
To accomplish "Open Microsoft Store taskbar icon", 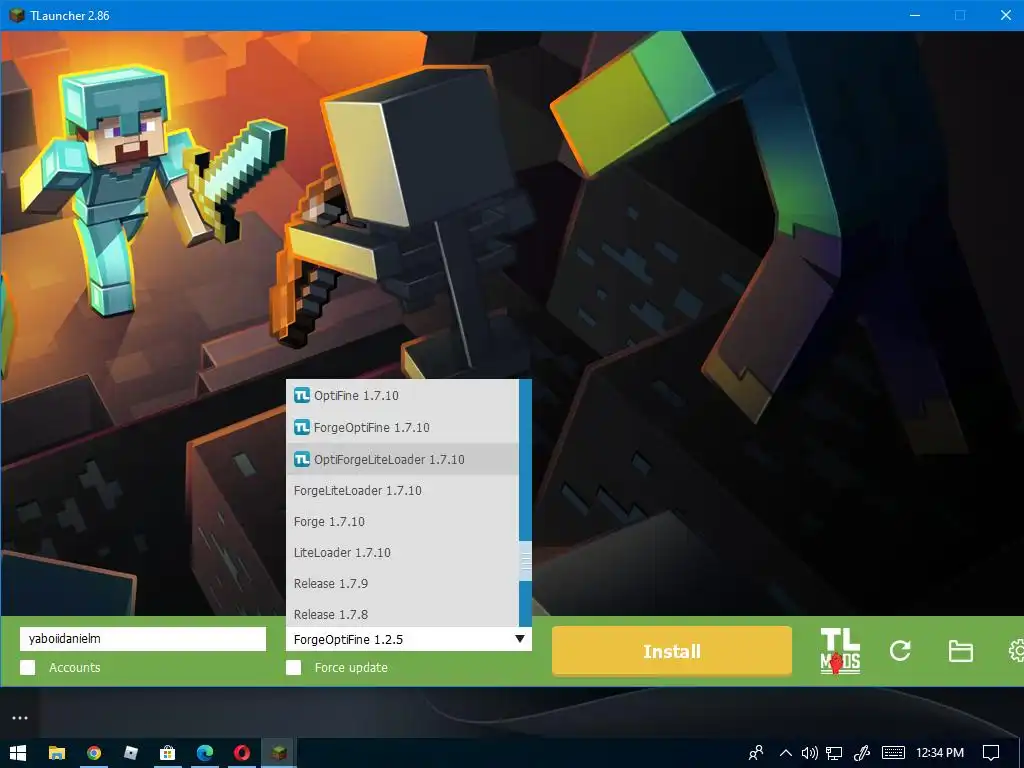I will tap(168, 753).
